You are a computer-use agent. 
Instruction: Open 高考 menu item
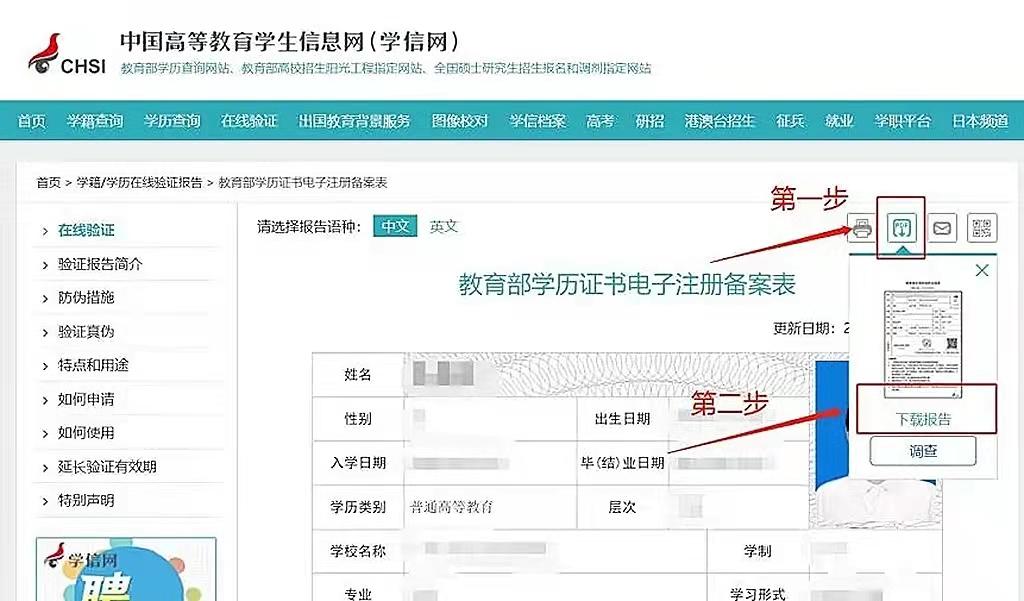[x=600, y=121]
